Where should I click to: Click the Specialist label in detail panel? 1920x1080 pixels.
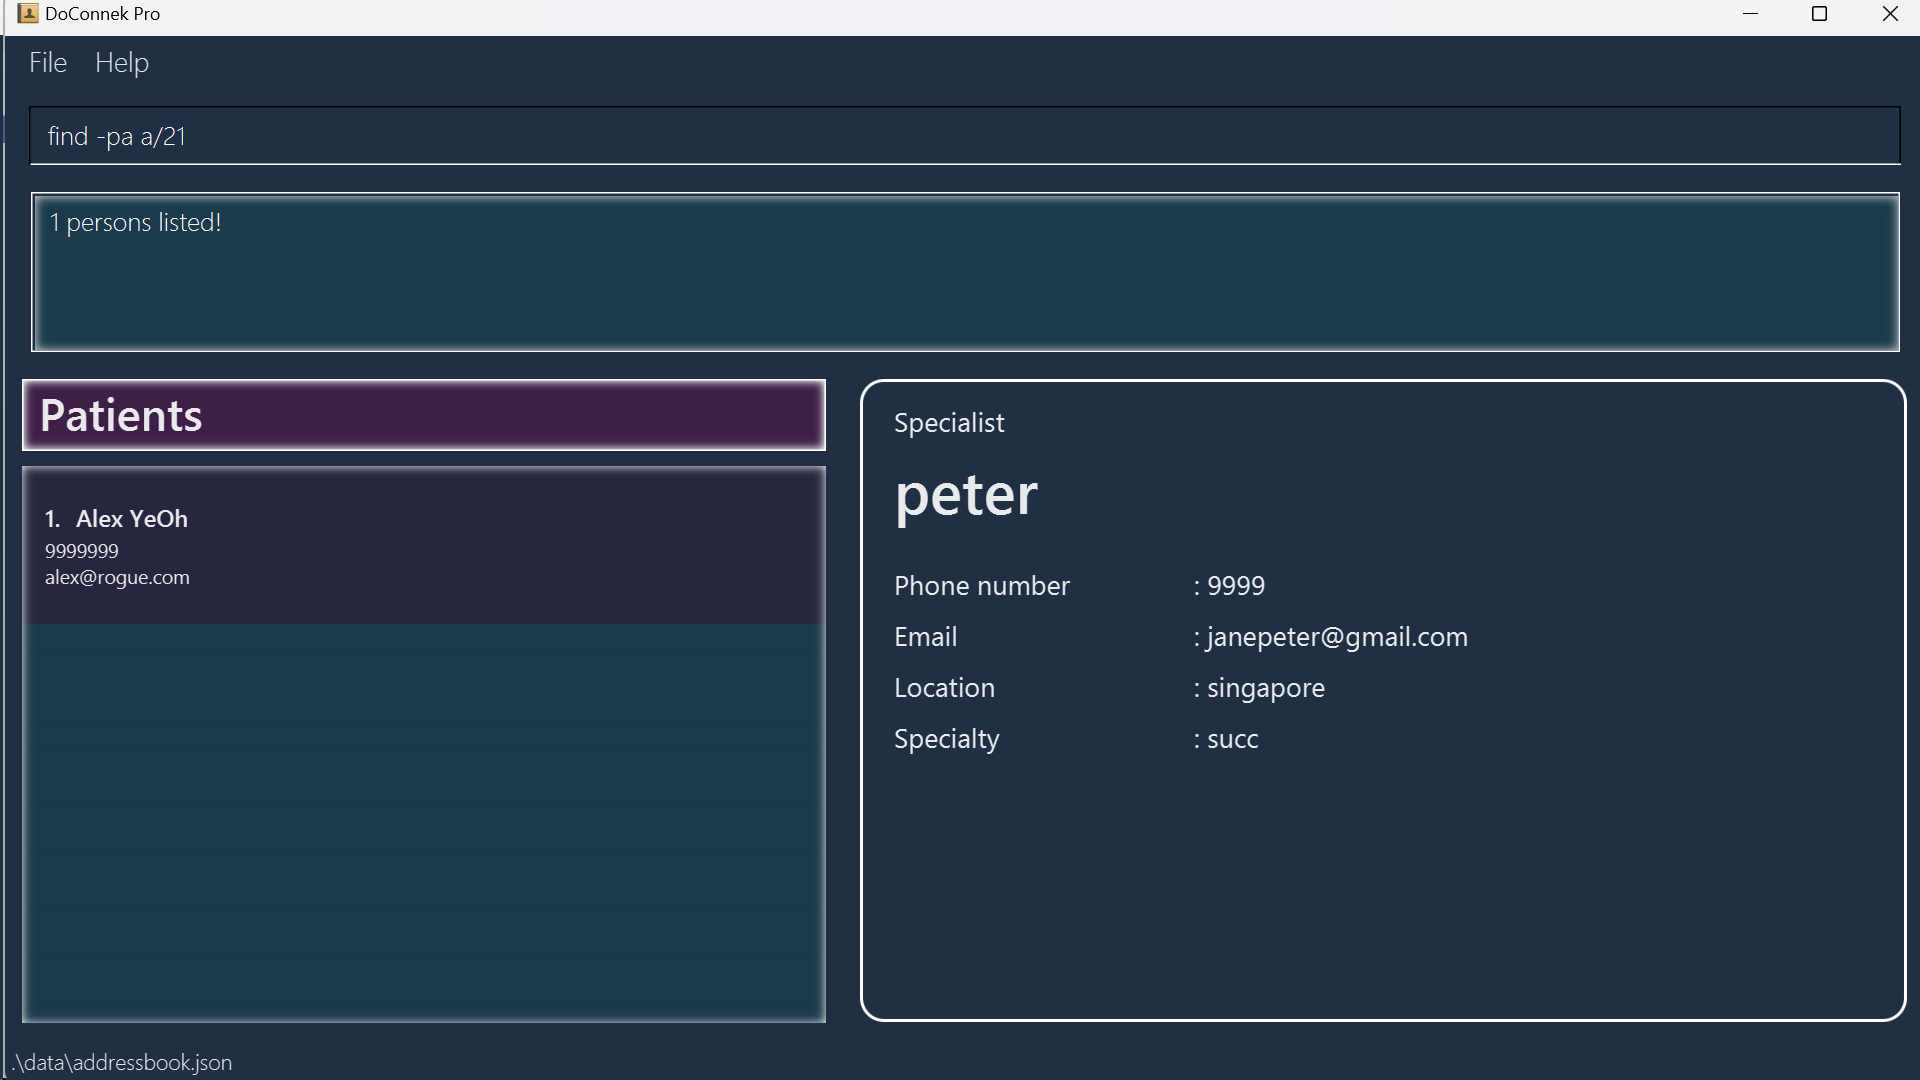tap(949, 423)
